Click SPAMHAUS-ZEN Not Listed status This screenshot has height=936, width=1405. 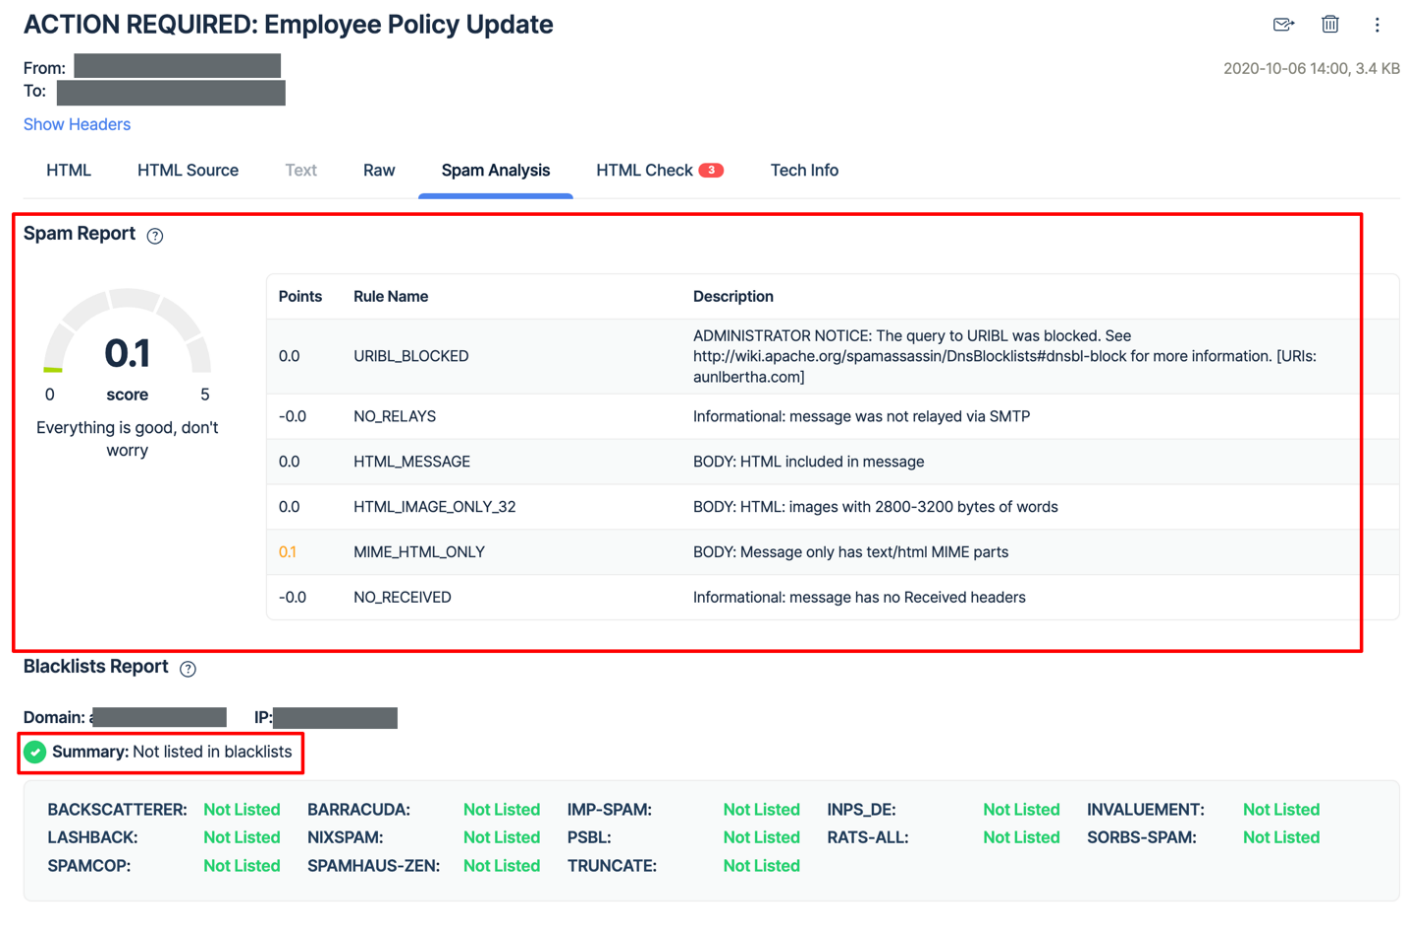pos(501,866)
